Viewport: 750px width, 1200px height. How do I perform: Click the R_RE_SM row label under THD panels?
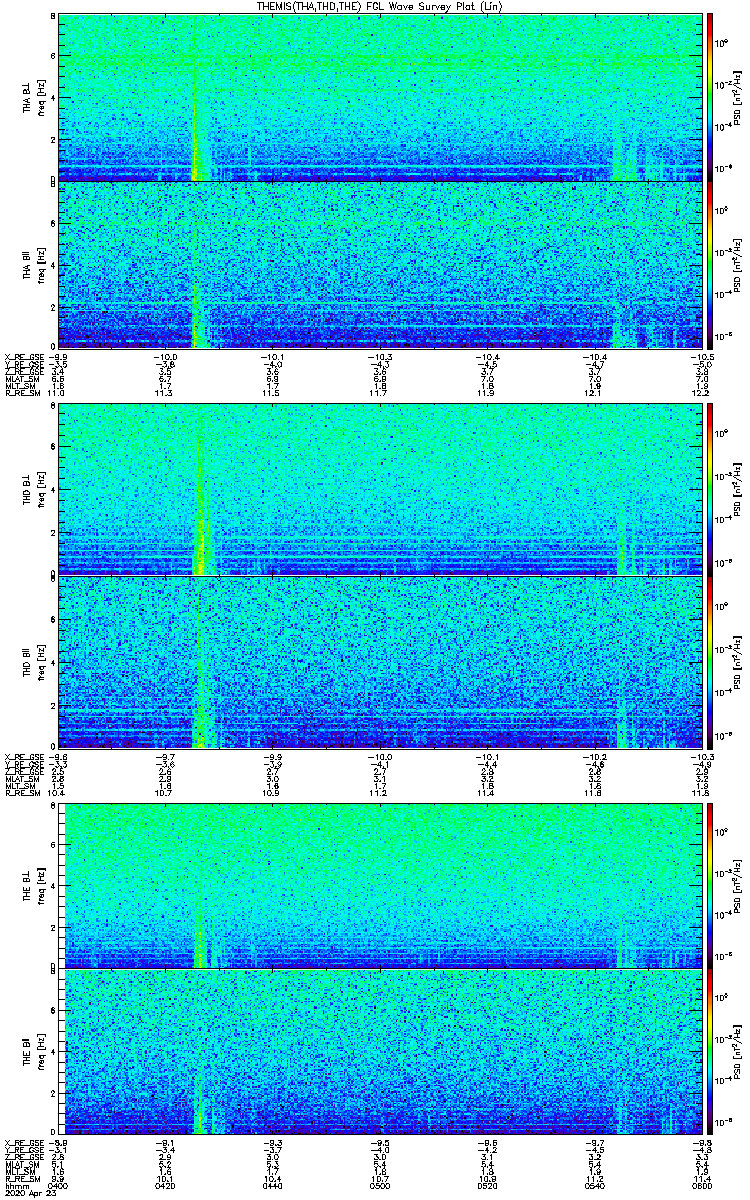point(21,793)
